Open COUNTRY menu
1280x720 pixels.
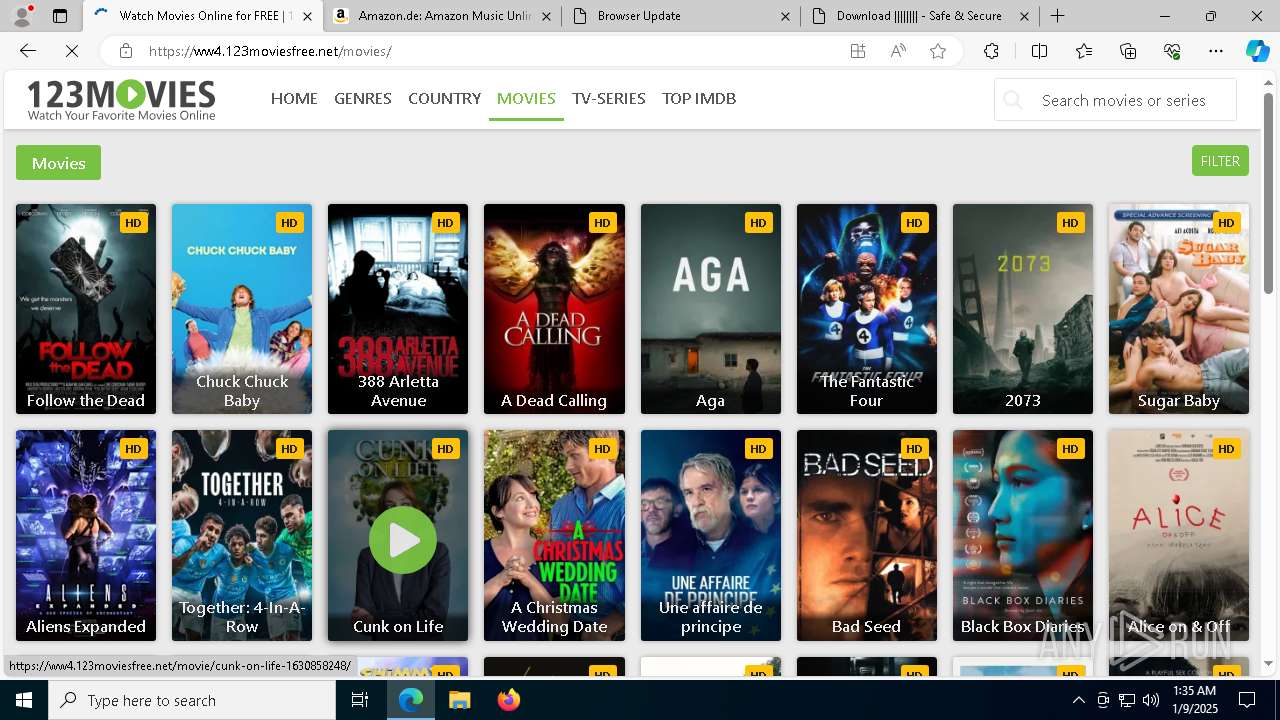[444, 98]
